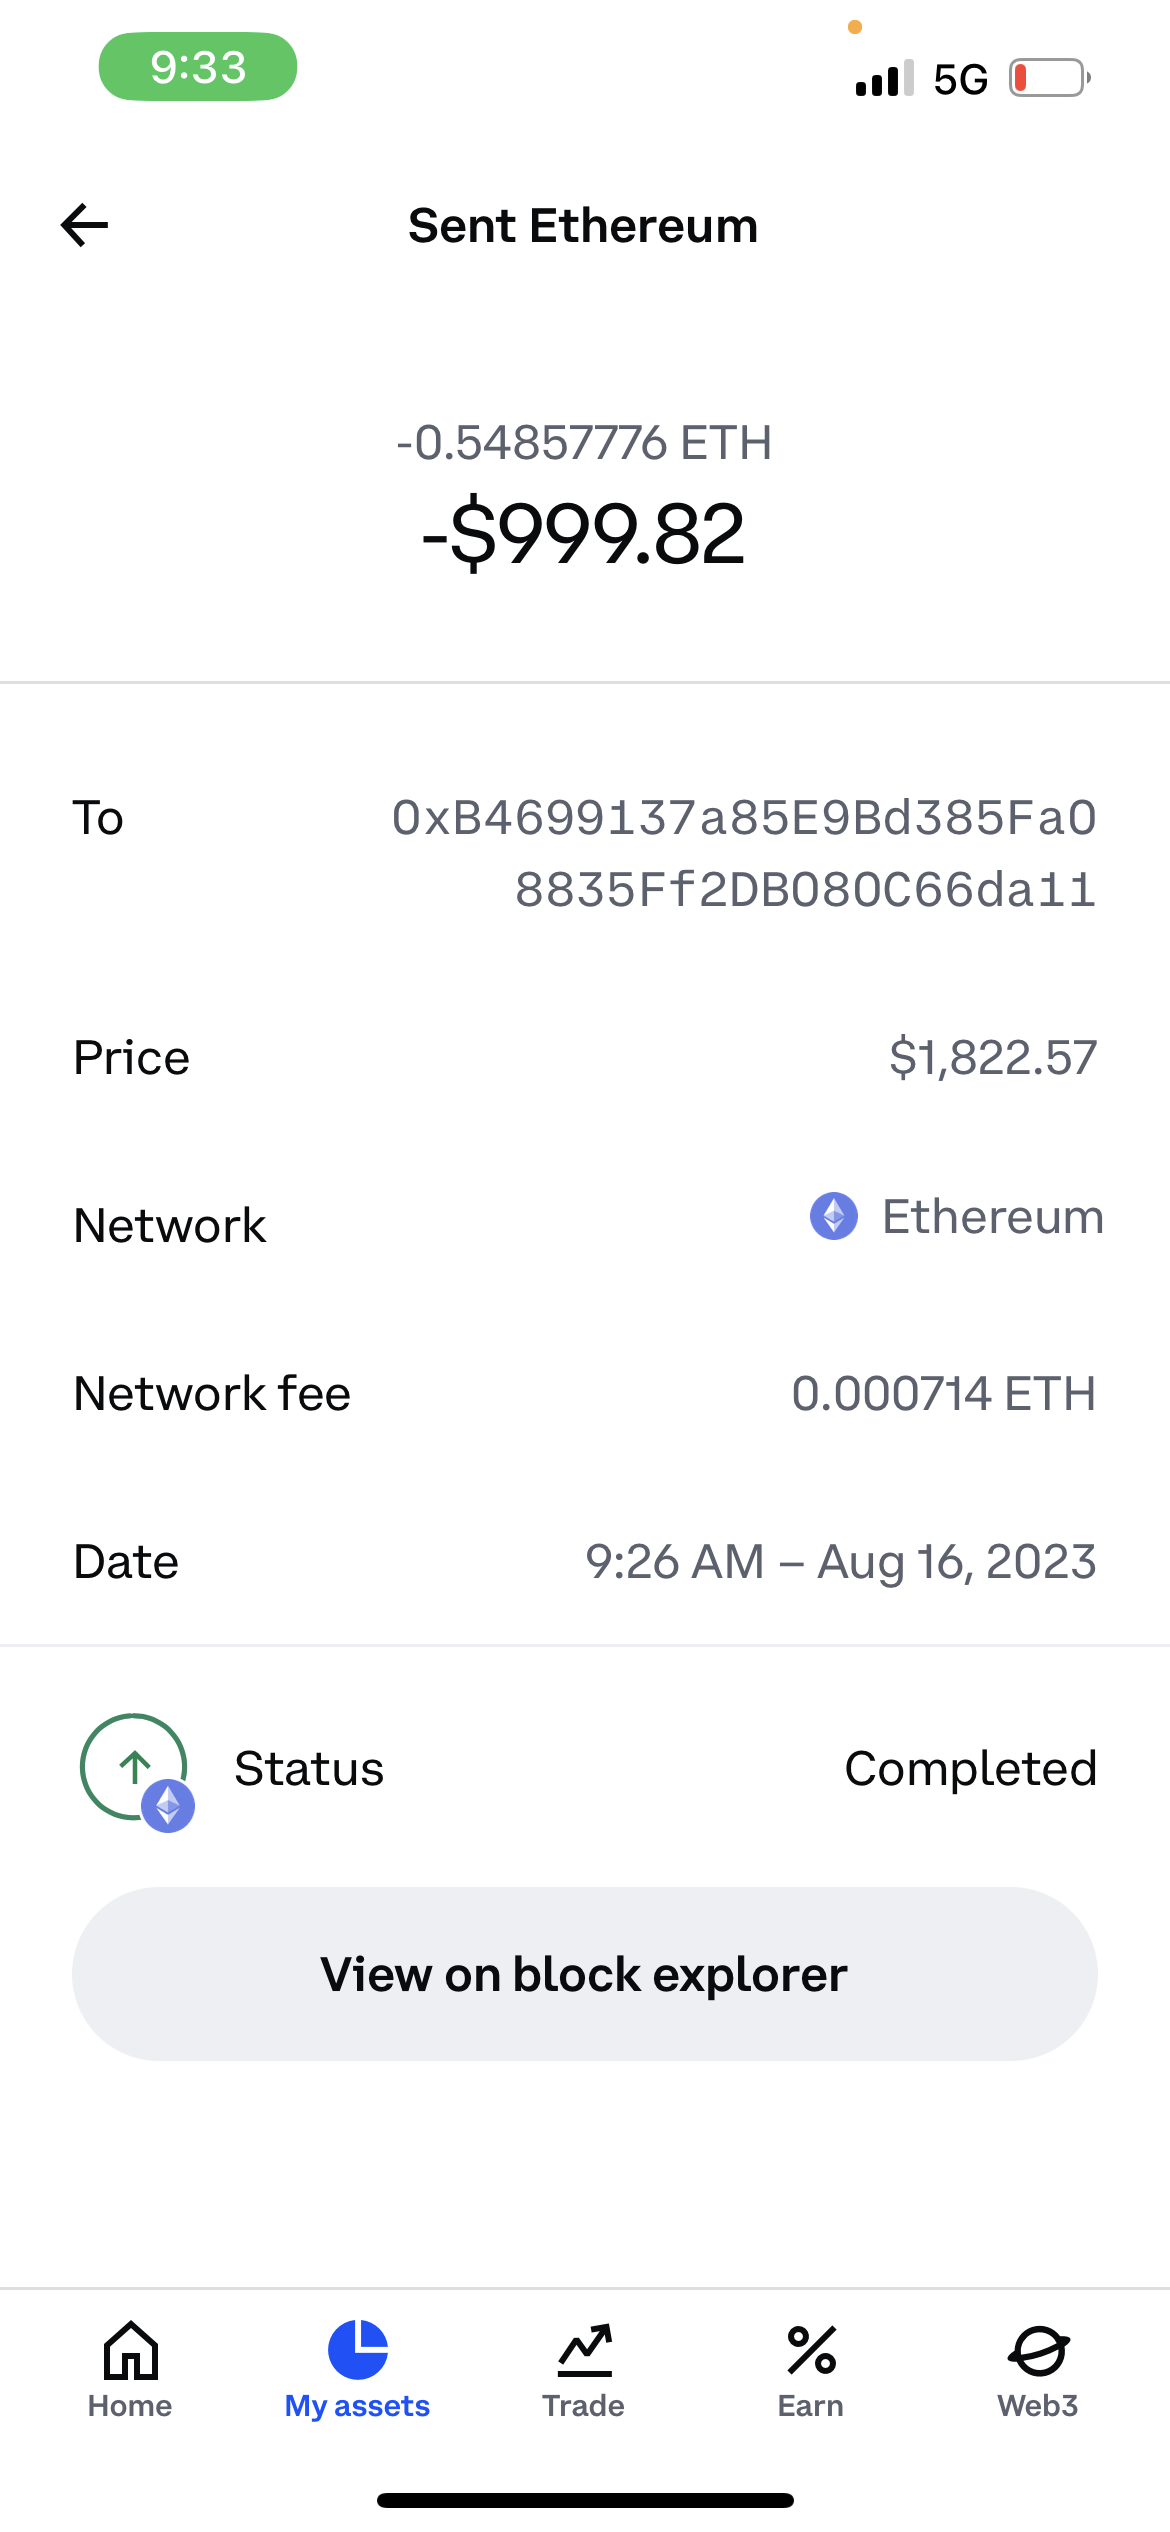Tap the Price value $1,822.57
Viewport: 1170px width, 2532px height.
pos(992,1057)
